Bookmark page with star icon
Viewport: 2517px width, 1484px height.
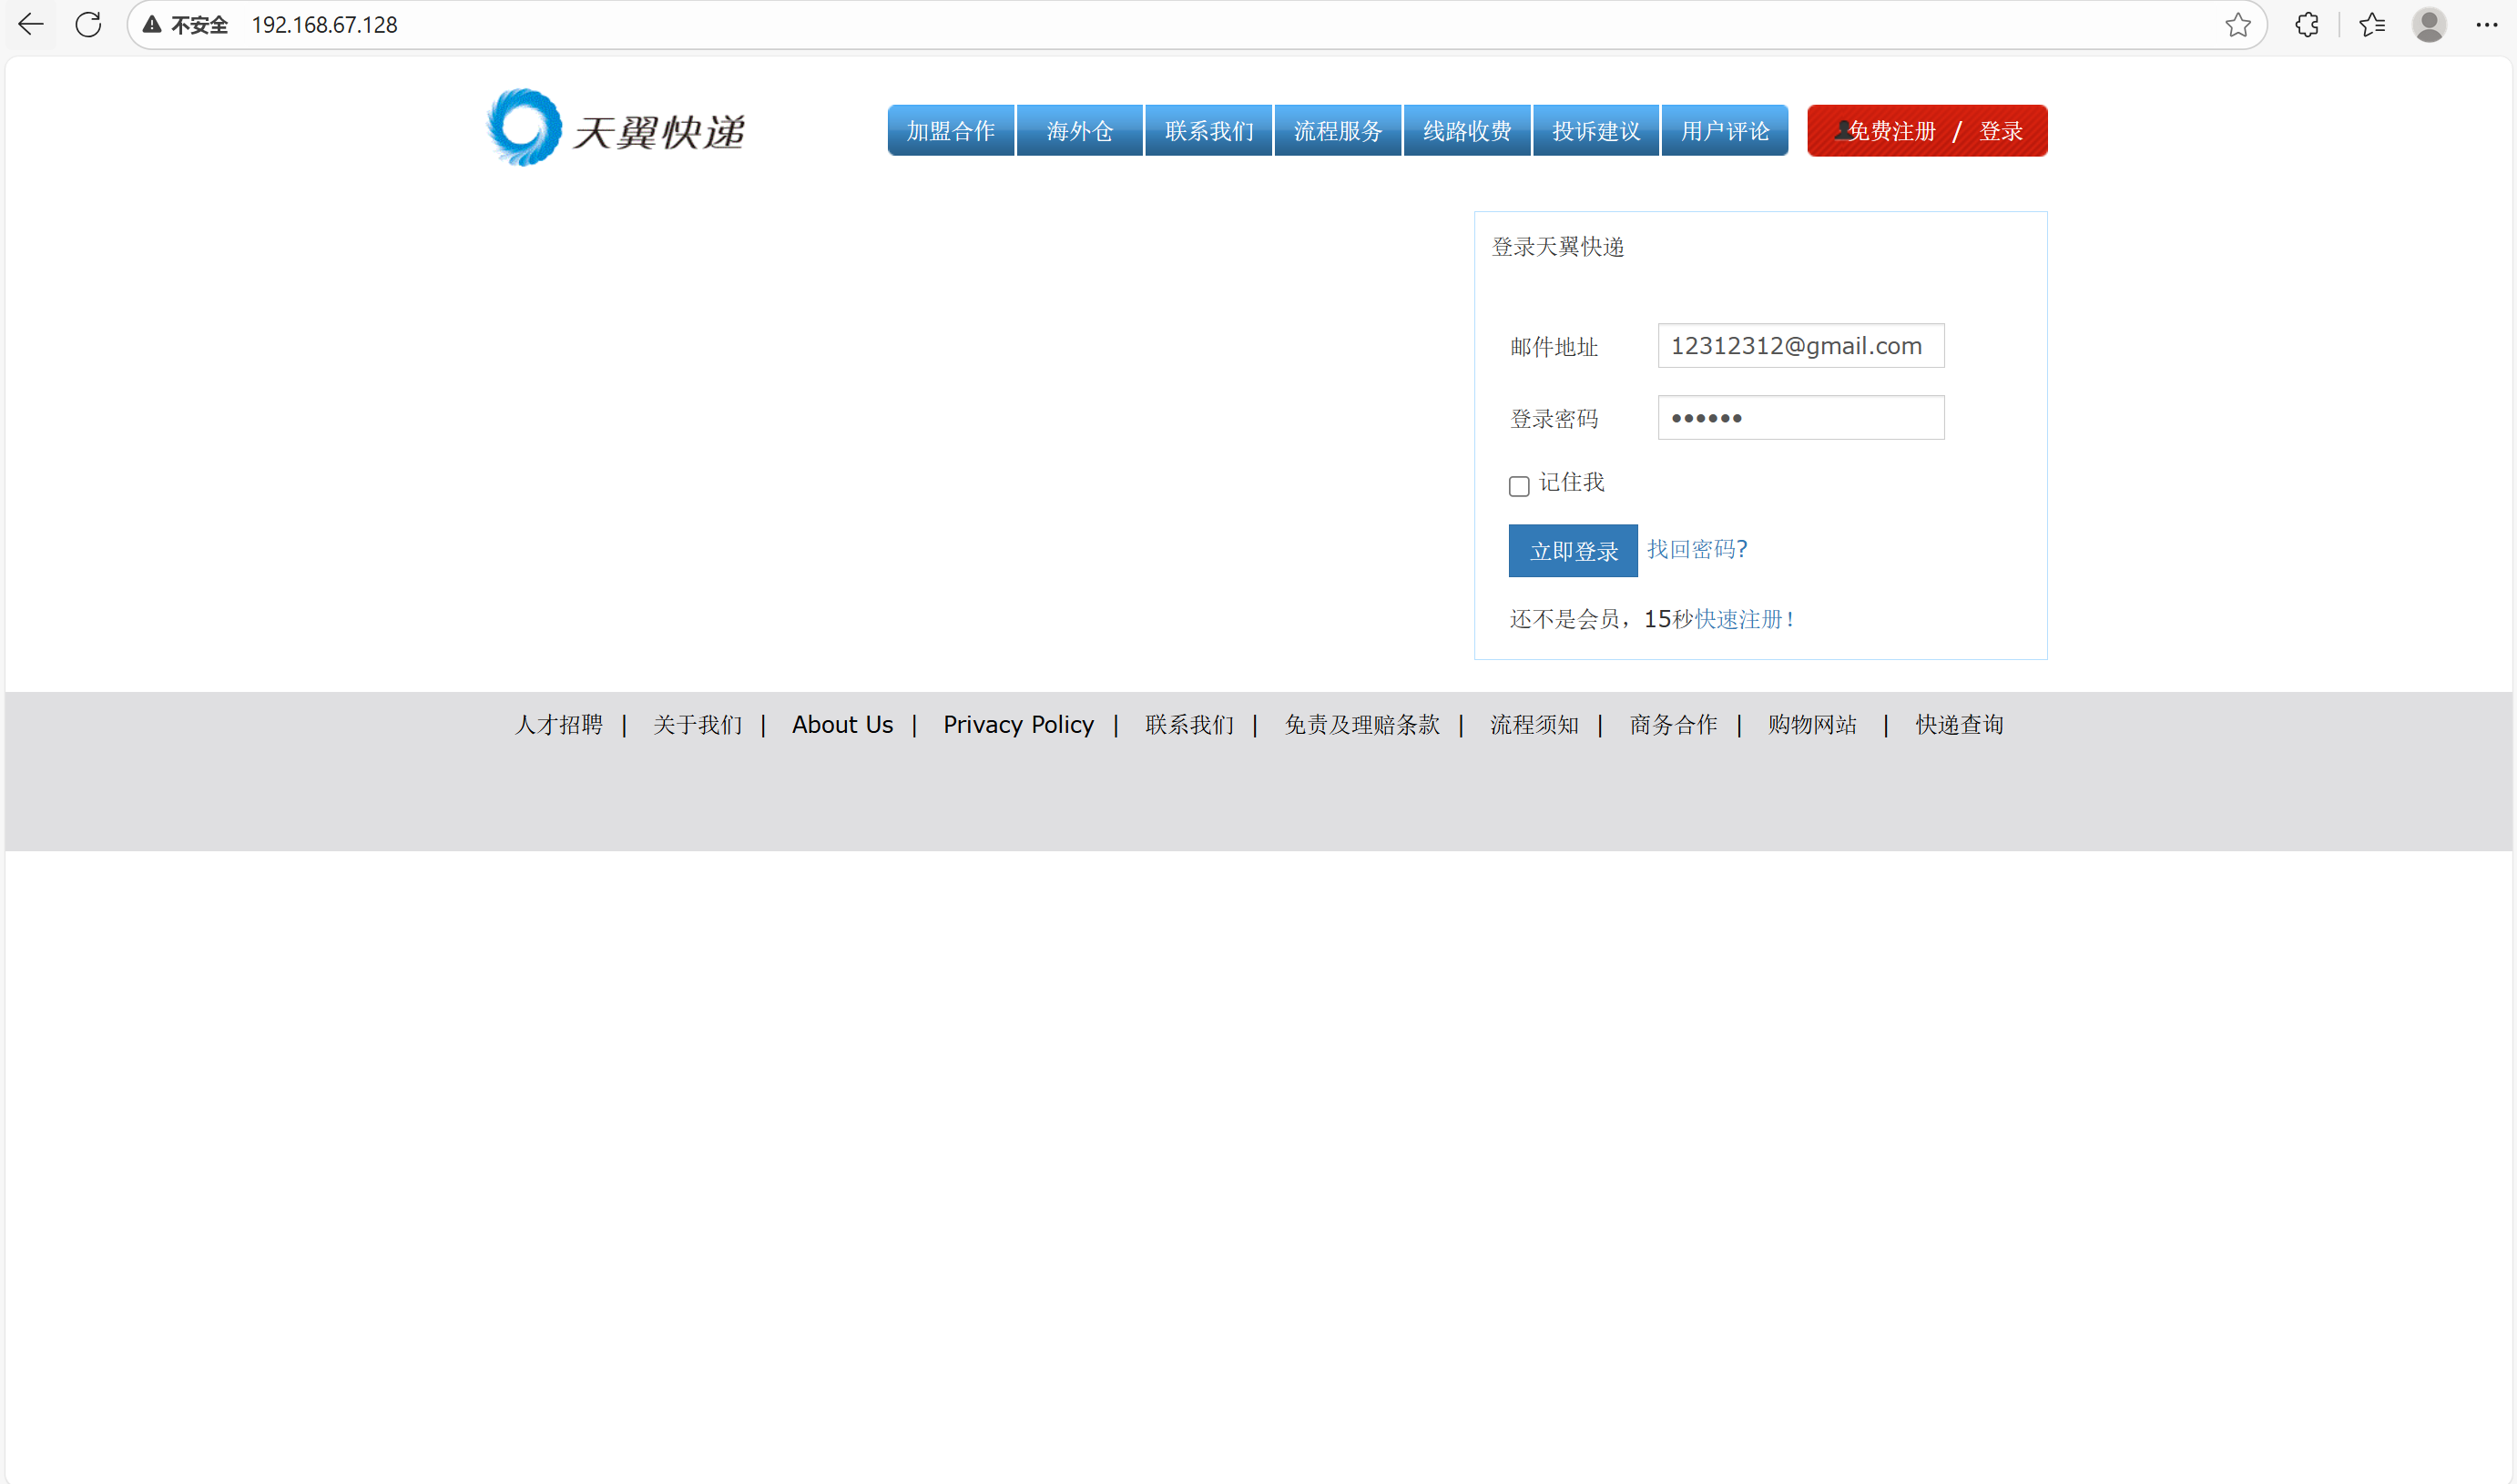point(2237,24)
